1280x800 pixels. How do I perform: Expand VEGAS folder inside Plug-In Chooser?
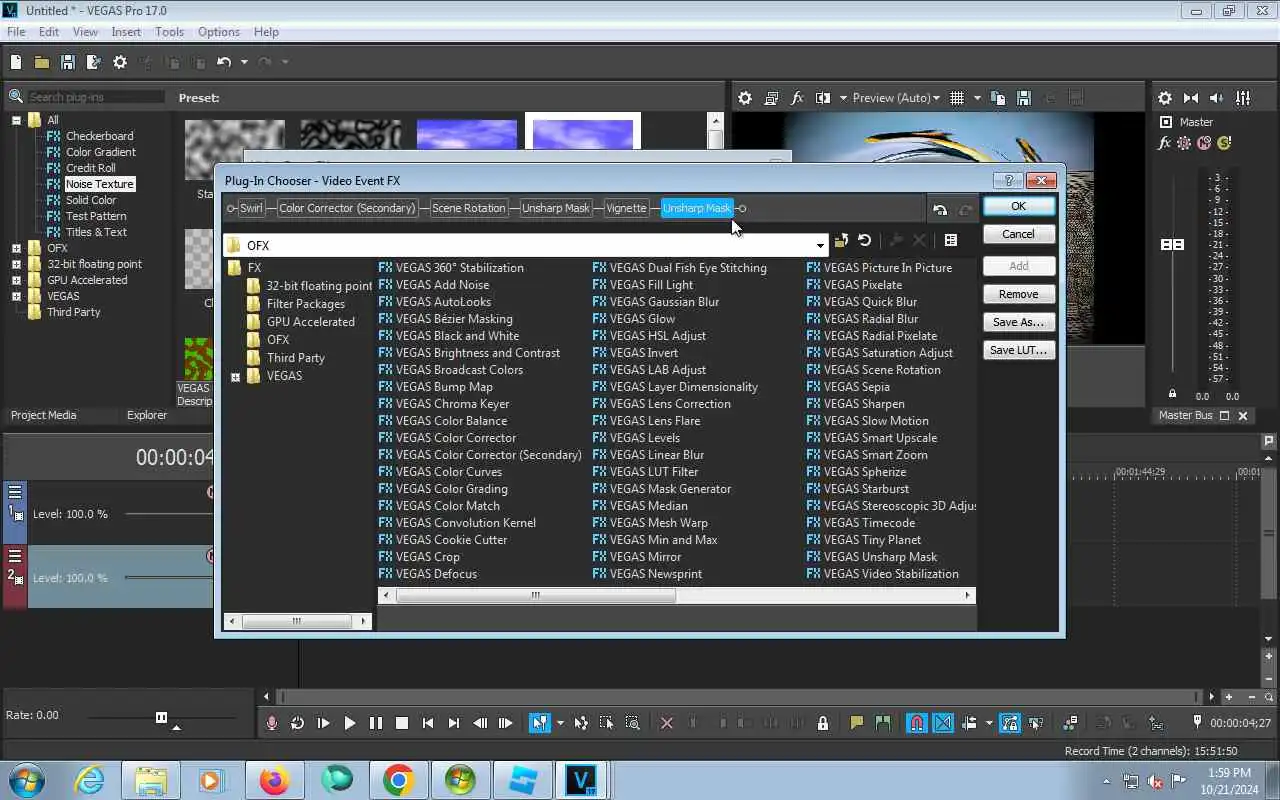click(236, 377)
